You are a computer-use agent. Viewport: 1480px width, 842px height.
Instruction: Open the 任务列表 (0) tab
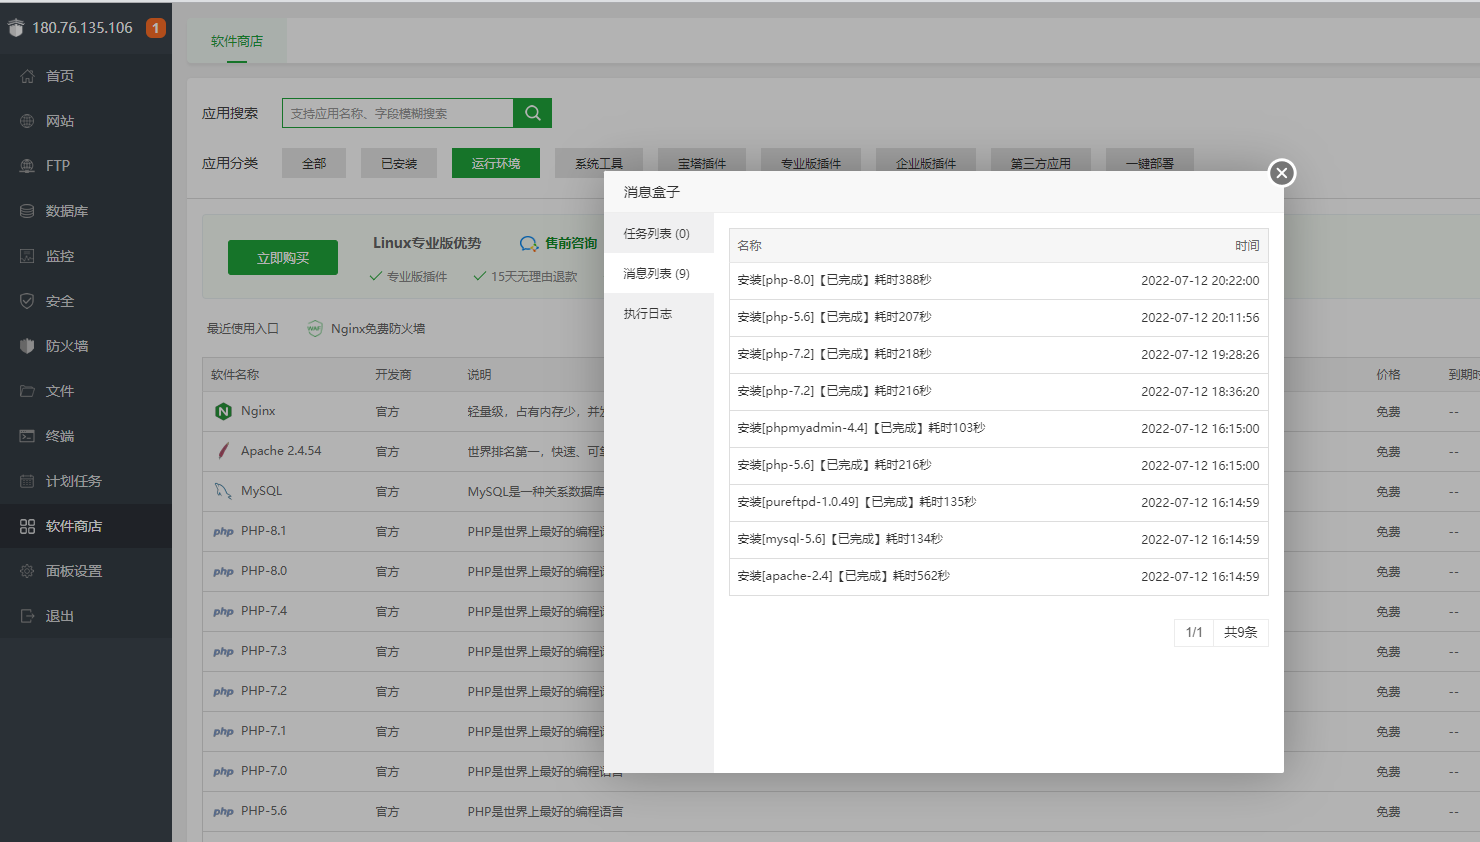[659, 233]
